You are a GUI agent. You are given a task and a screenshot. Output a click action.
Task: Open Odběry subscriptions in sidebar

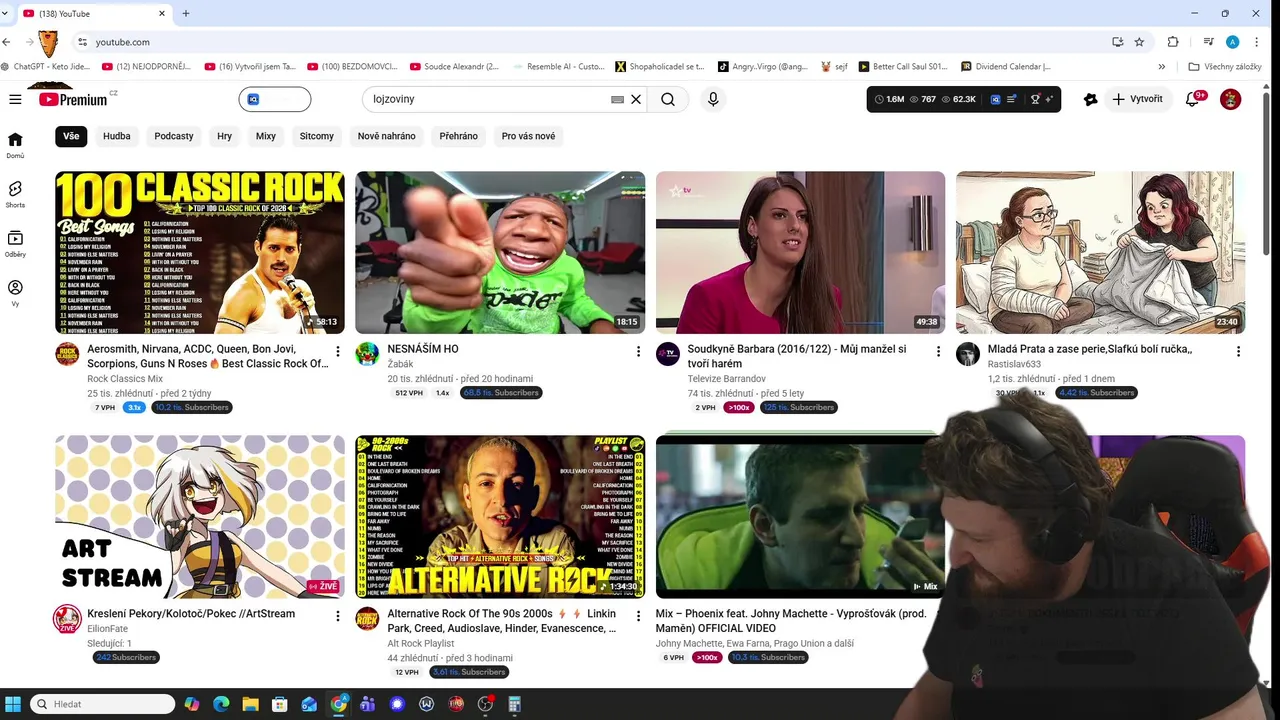15,244
